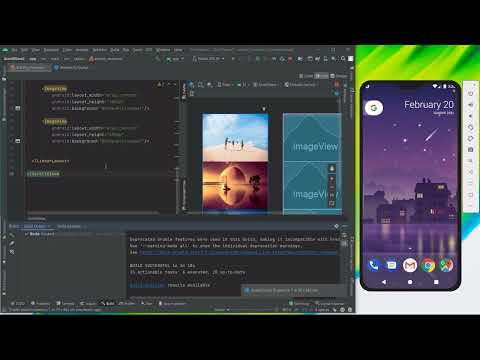The height and width of the screenshot is (360, 480).
Task: Click the emulator power button icon
Action: point(471,94)
